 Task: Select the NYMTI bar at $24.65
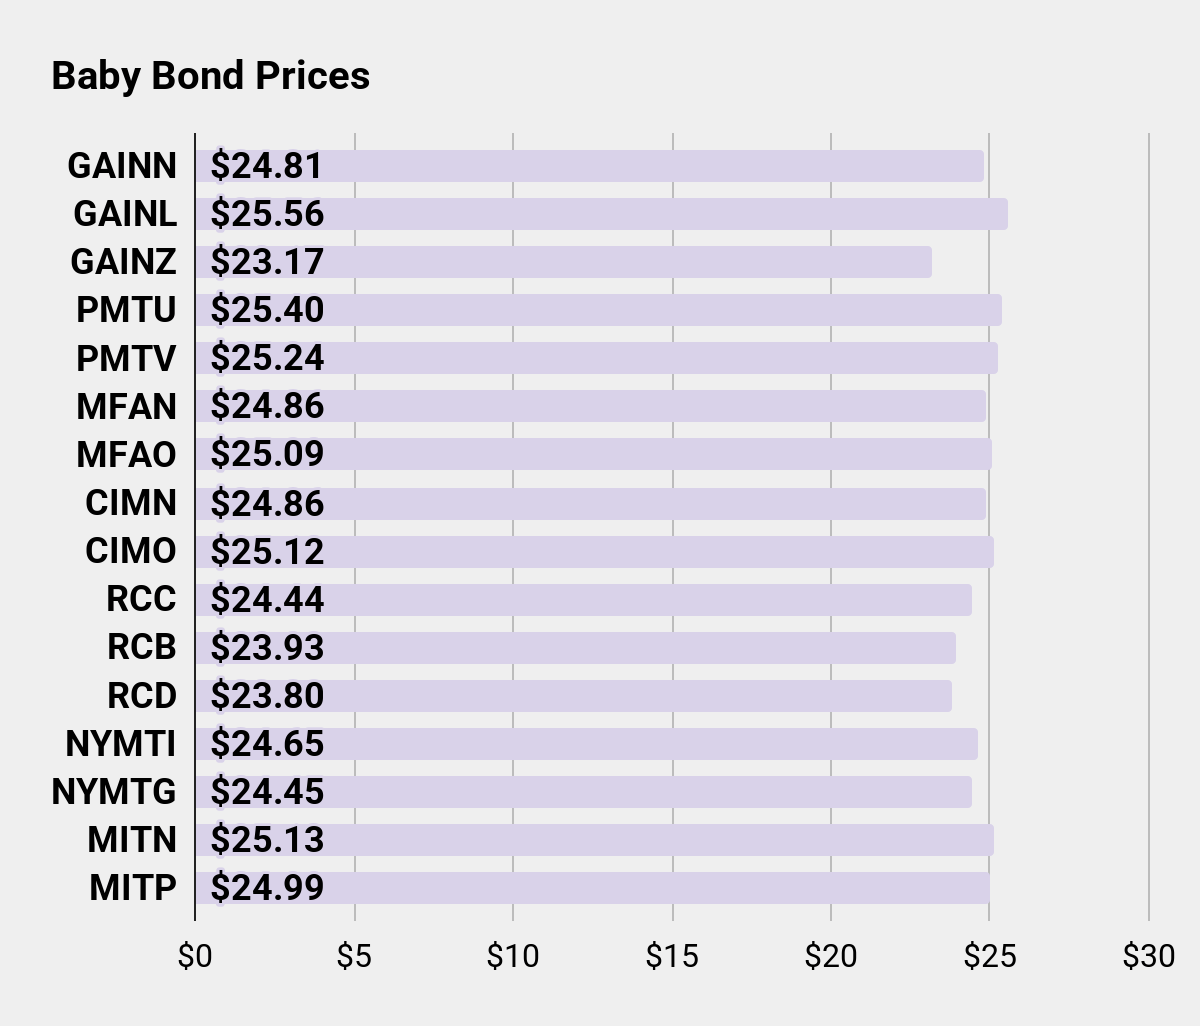587,744
